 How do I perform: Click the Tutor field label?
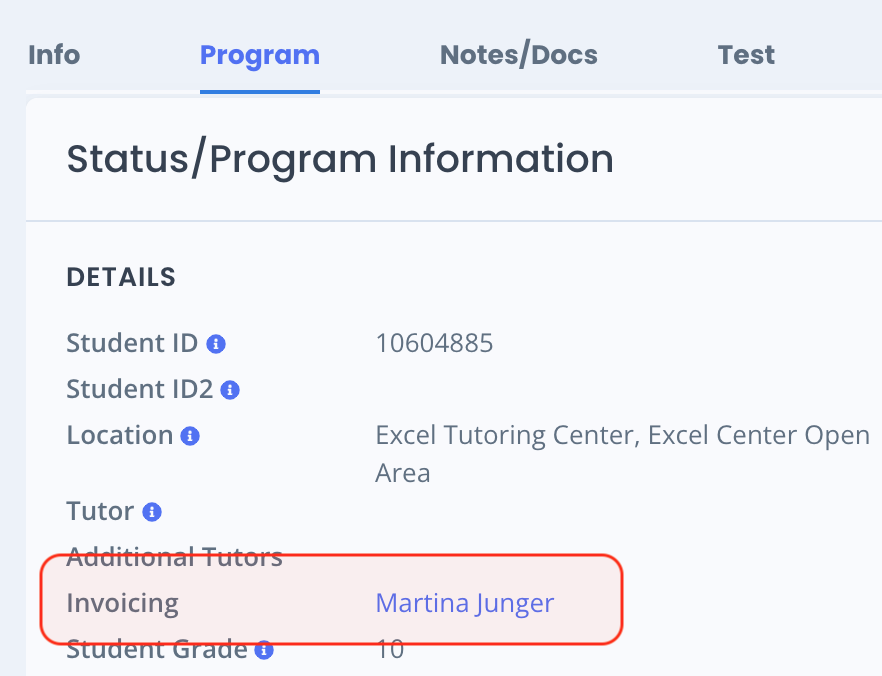point(100,511)
